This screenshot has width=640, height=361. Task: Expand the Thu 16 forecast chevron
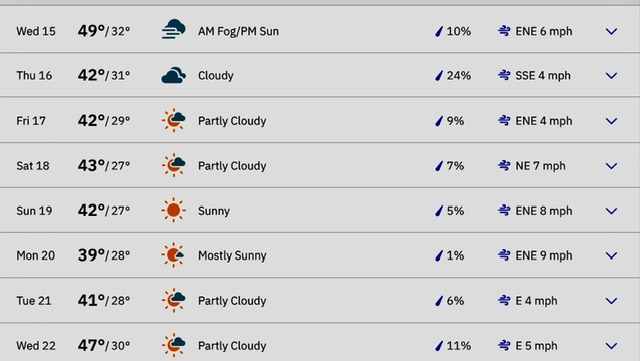click(611, 76)
